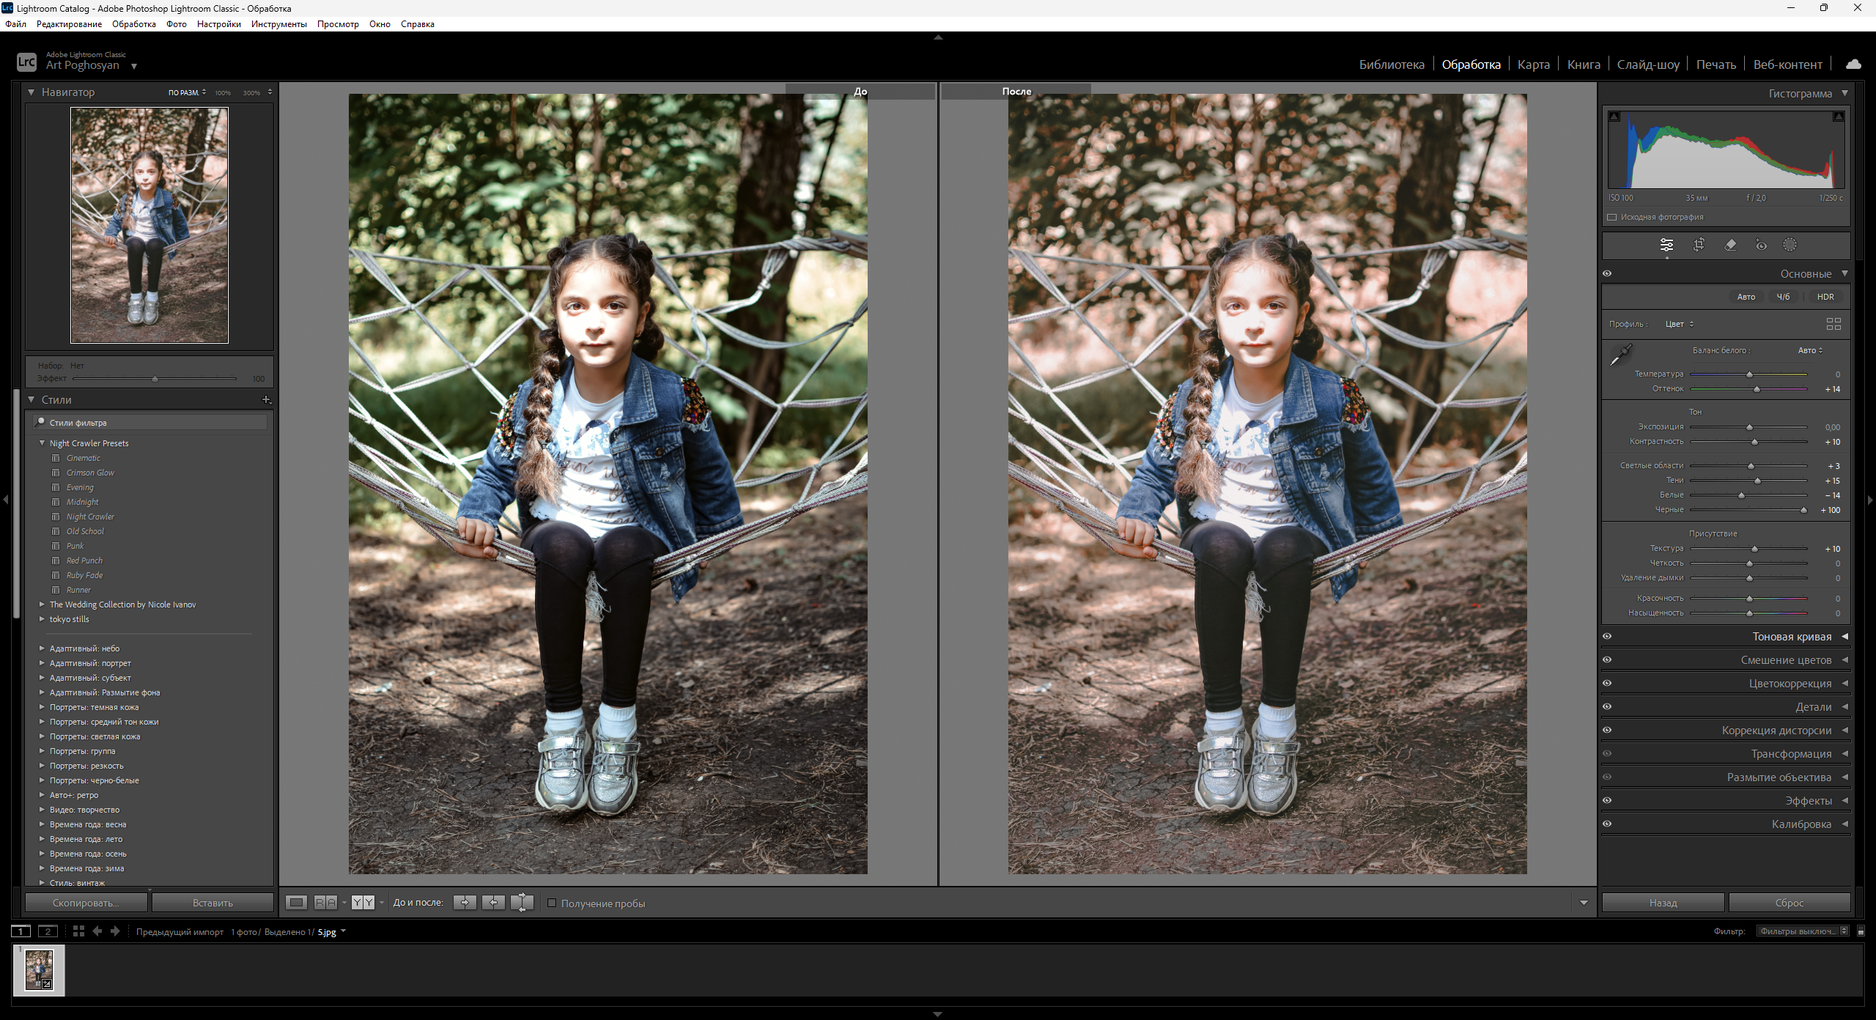Image resolution: width=1876 pixels, height=1020 pixels.
Task: Adjust the Экспозиция slider
Action: 1749,427
